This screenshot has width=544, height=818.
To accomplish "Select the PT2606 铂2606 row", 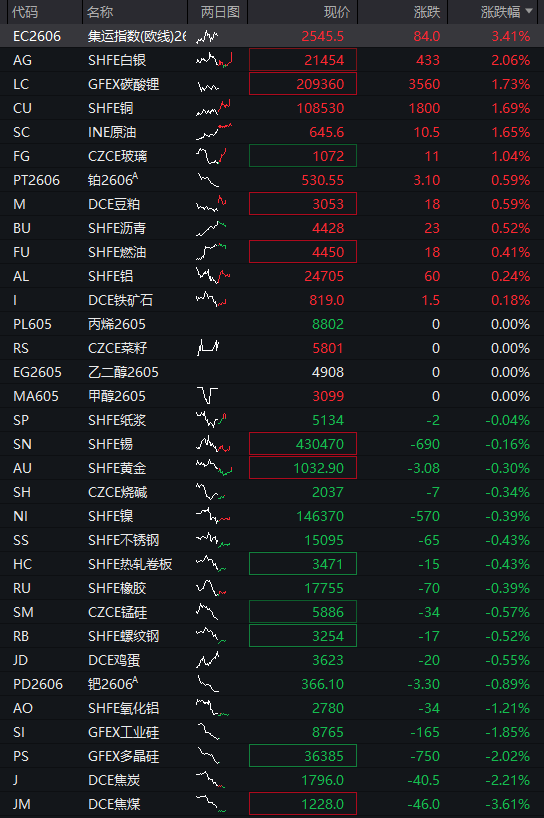I will 272,180.
